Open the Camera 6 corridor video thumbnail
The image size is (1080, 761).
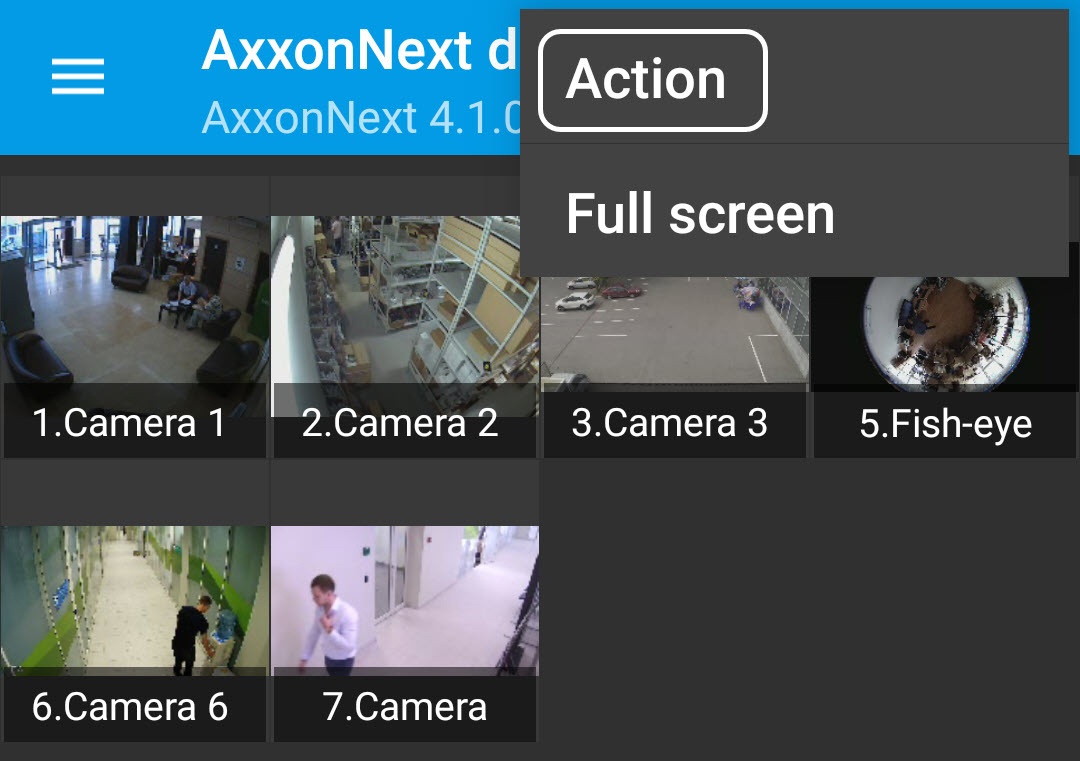pyautogui.click(x=134, y=598)
